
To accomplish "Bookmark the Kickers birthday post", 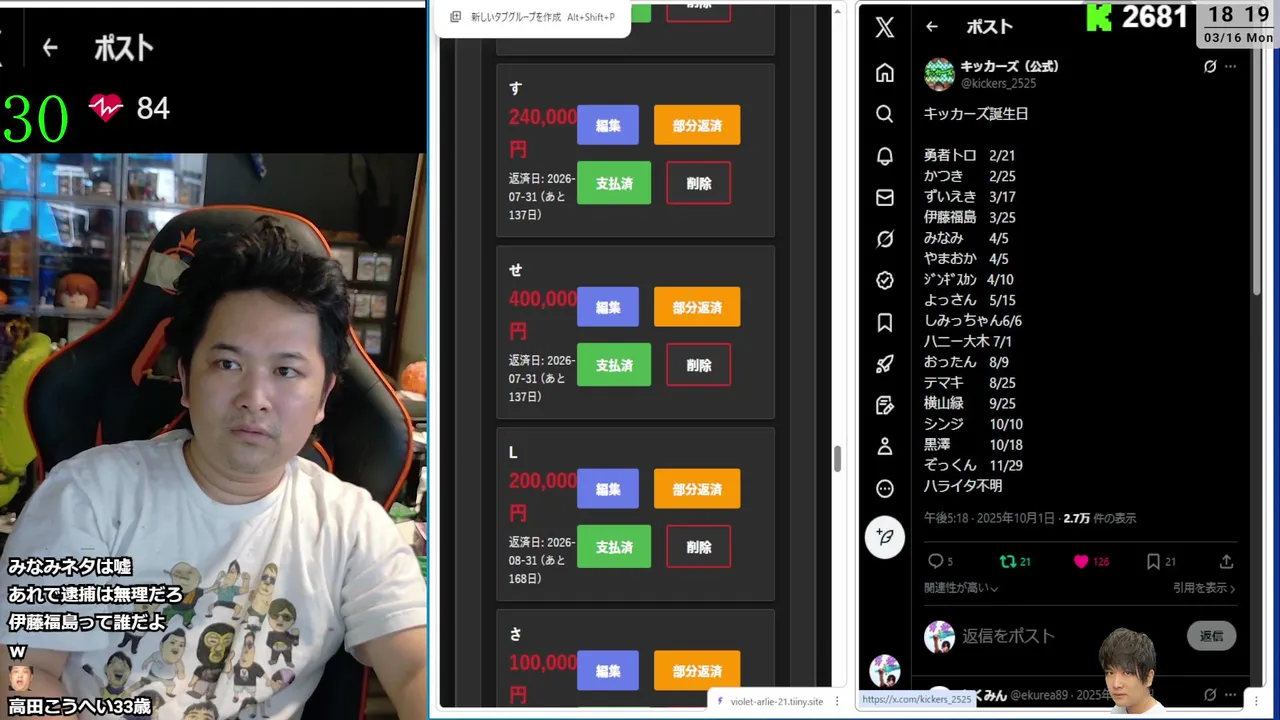I will coord(1160,561).
